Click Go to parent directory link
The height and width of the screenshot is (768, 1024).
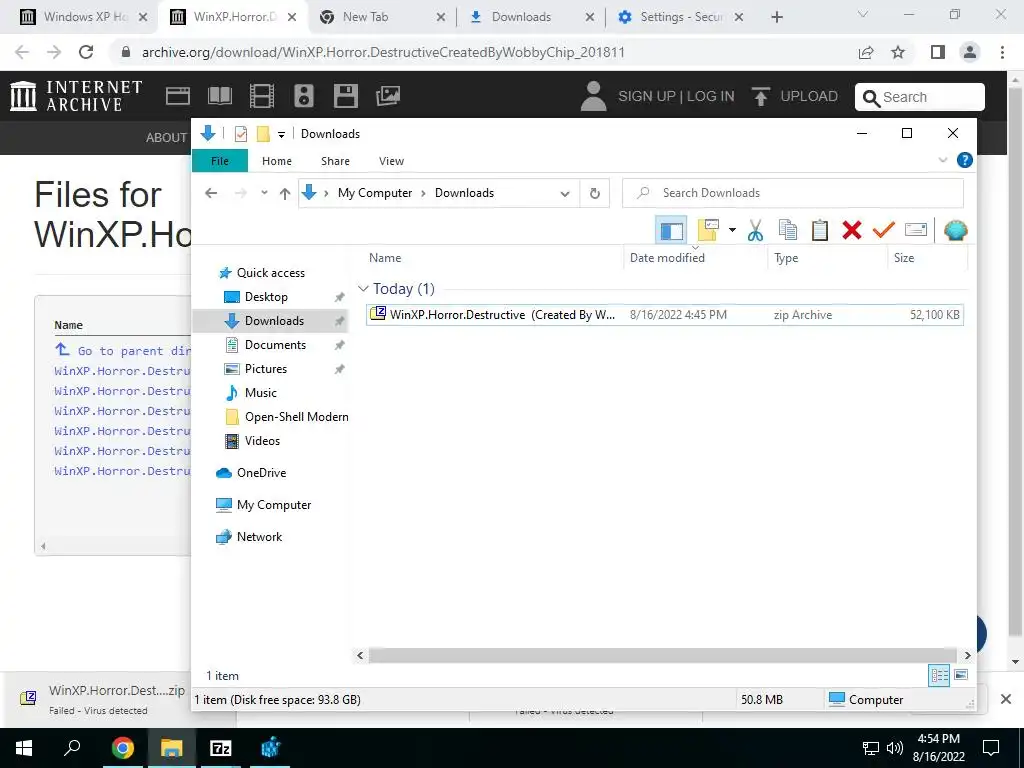click(x=123, y=350)
